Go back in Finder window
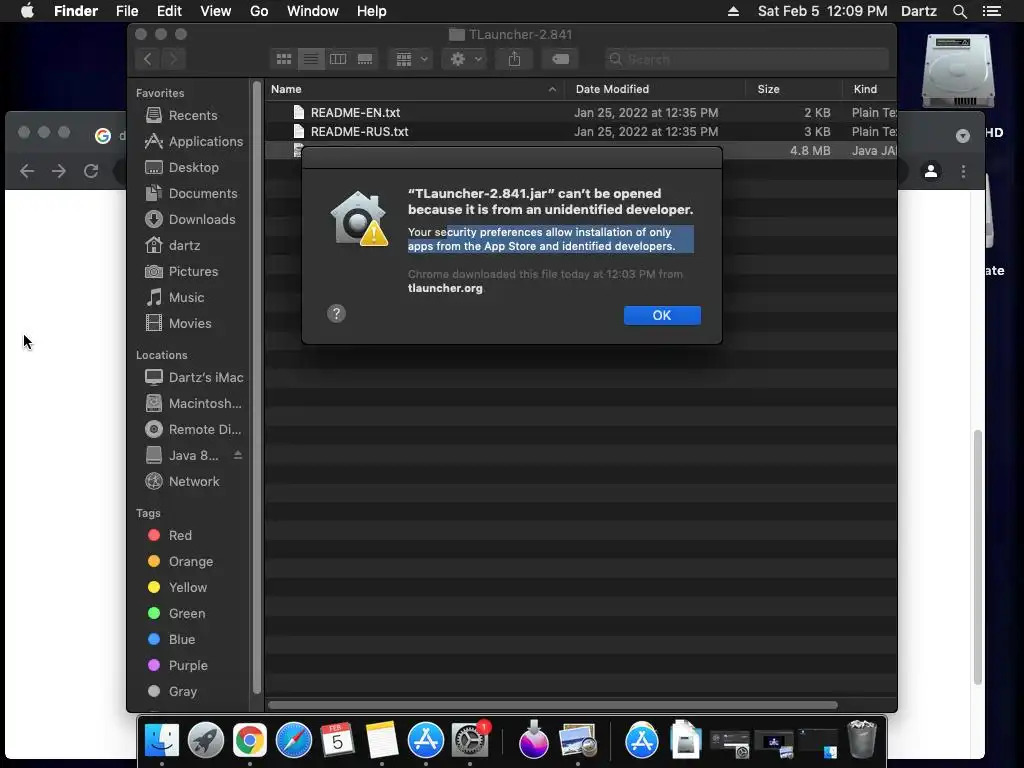1024x768 pixels. 148,59
